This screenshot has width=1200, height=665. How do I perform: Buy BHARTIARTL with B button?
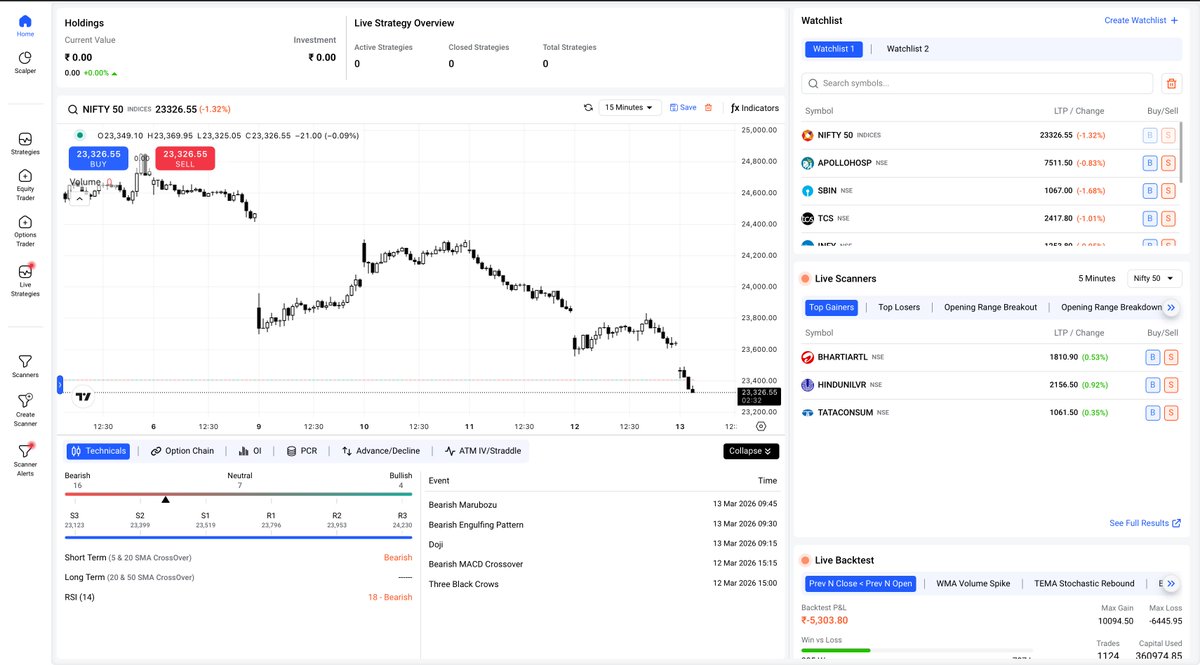tap(1151, 357)
